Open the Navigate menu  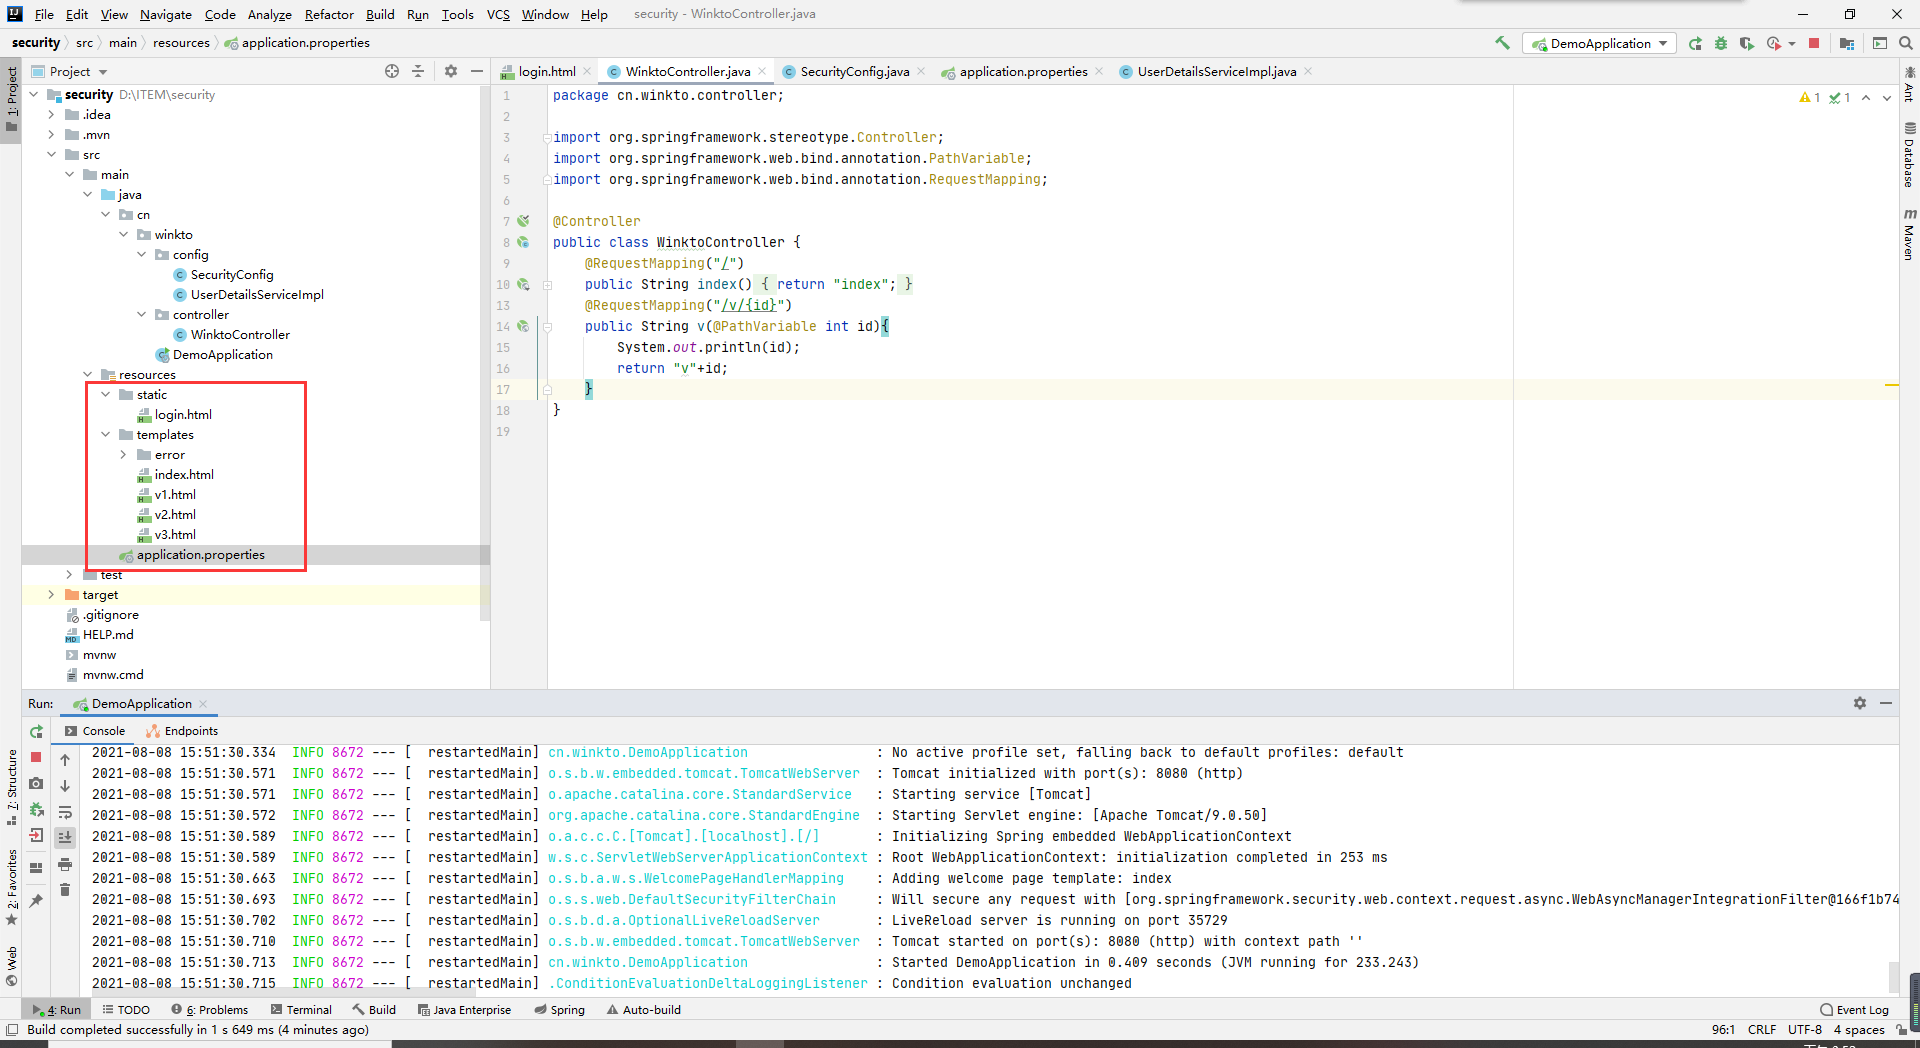click(165, 14)
